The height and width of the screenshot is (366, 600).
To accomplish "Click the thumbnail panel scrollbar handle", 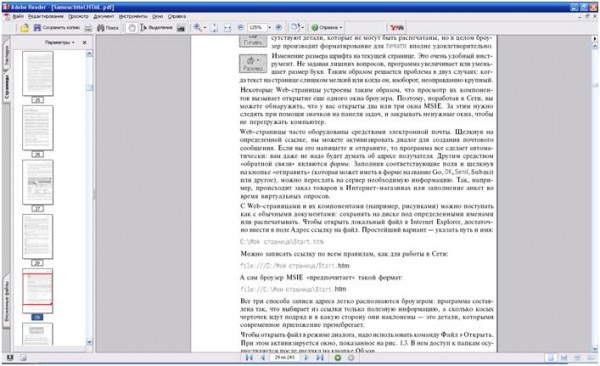I will [x=89, y=88].
